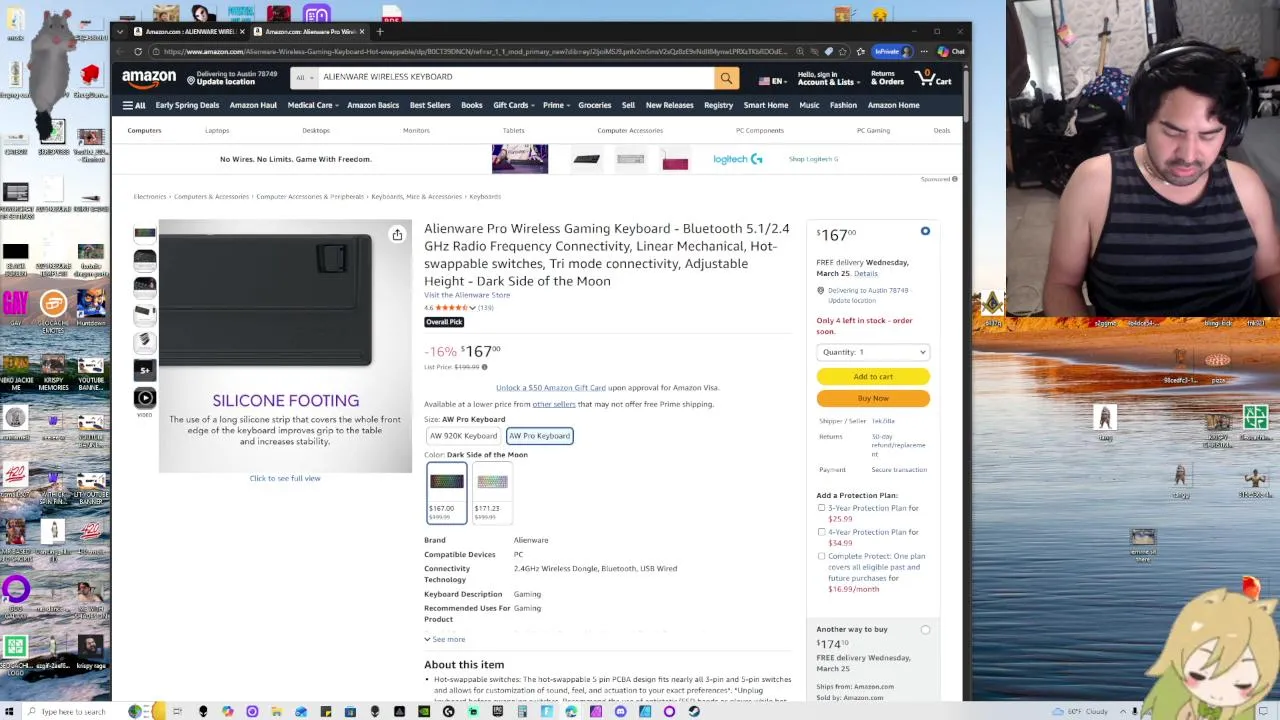
Task: Open Groceries nav item
Action: point(594,105)
